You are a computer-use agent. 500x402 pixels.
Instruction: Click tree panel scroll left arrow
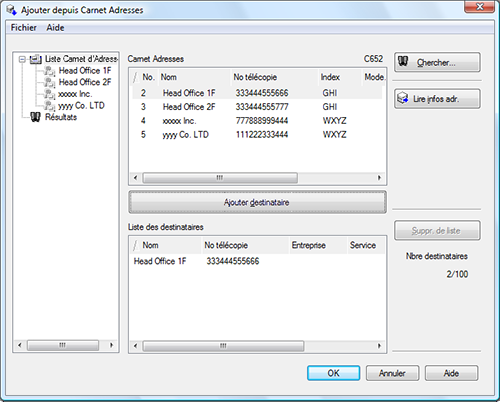(x=20, y=345)
